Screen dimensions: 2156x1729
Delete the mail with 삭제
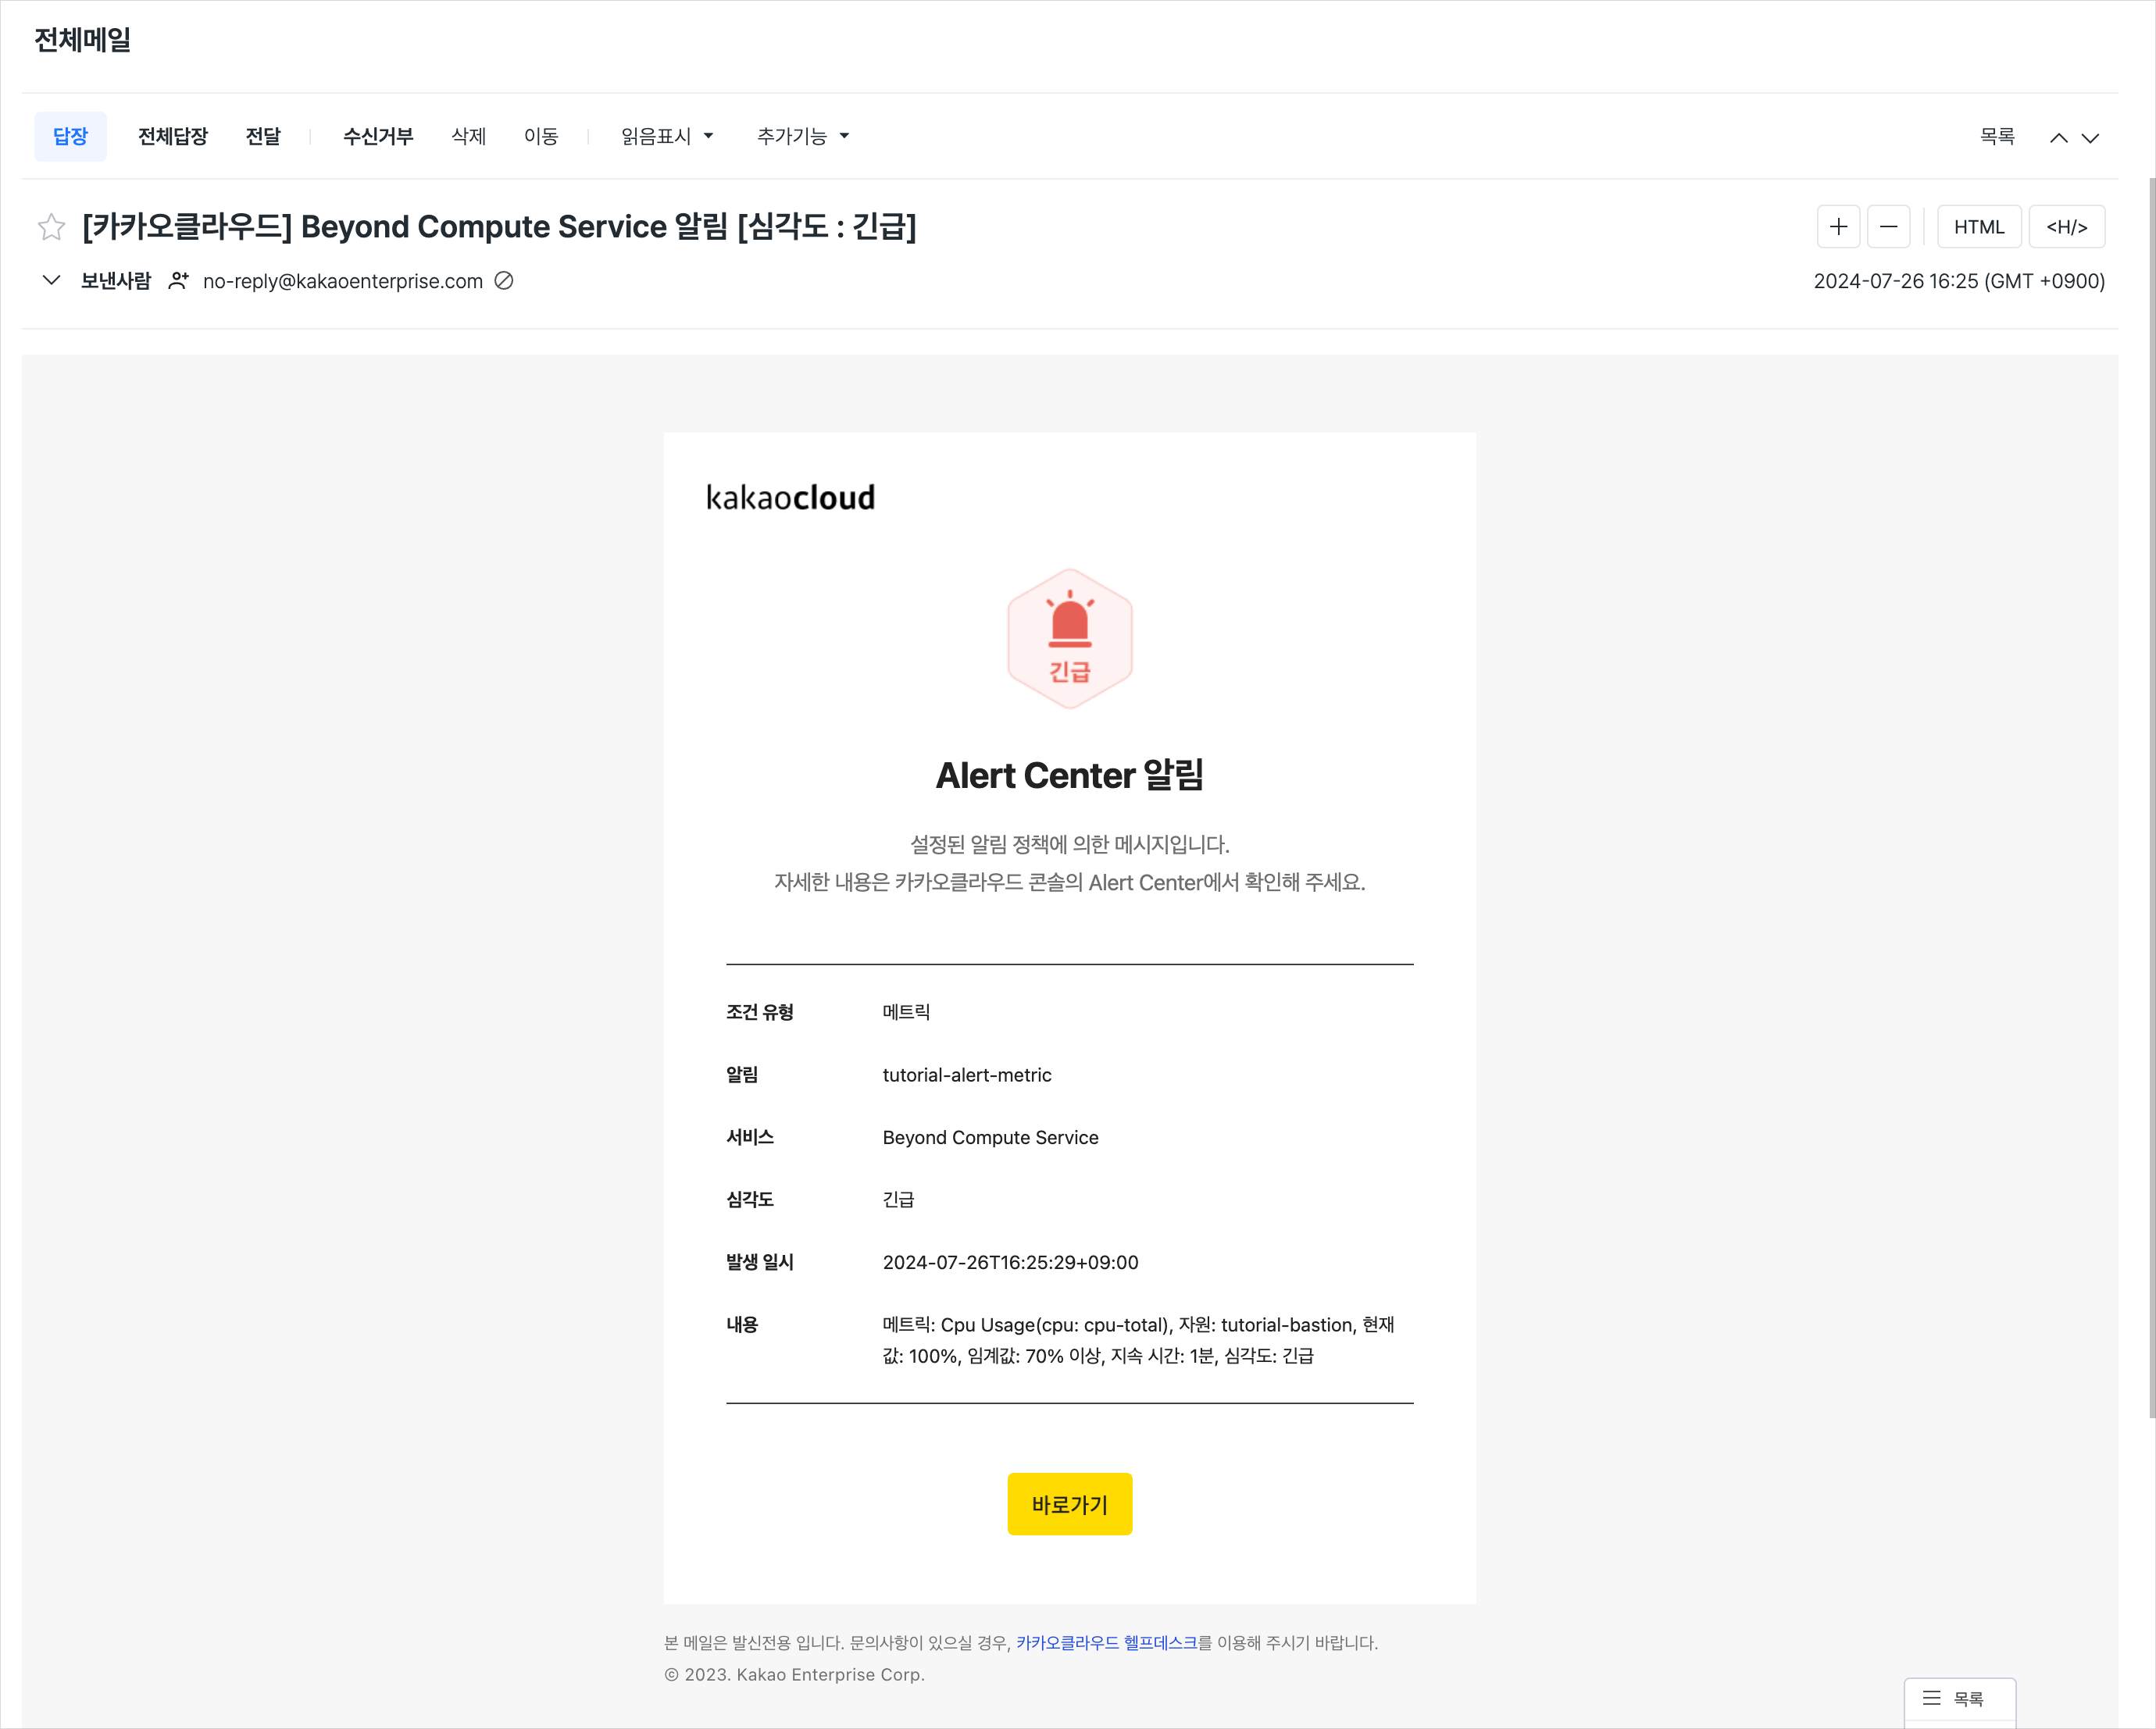click(x=468, y=136)
